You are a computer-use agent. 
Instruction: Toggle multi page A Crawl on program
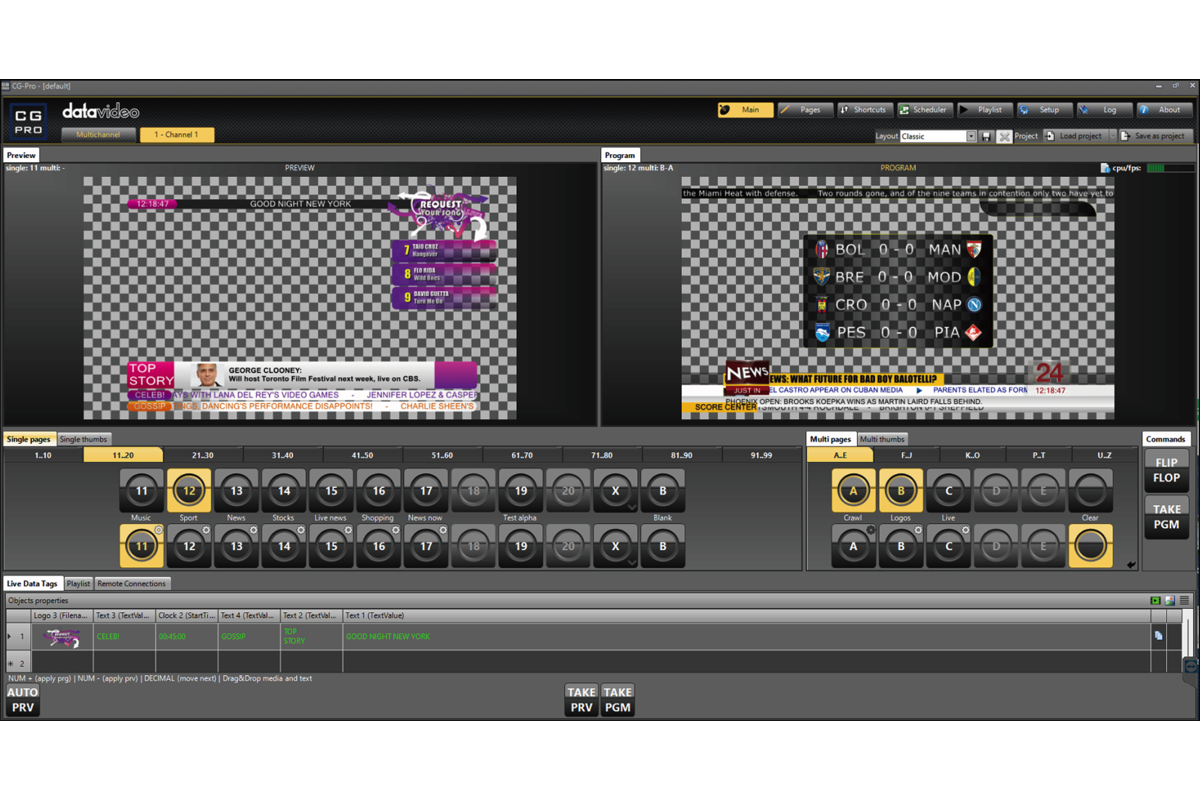853,491
